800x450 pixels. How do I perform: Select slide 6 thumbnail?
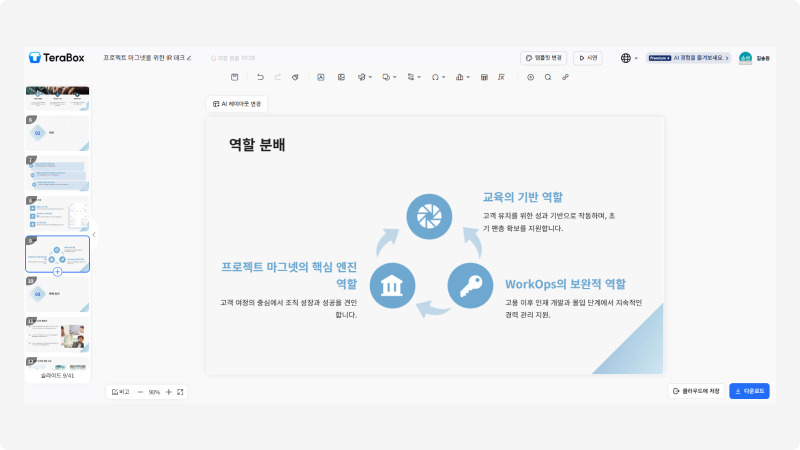pos(57,133)
